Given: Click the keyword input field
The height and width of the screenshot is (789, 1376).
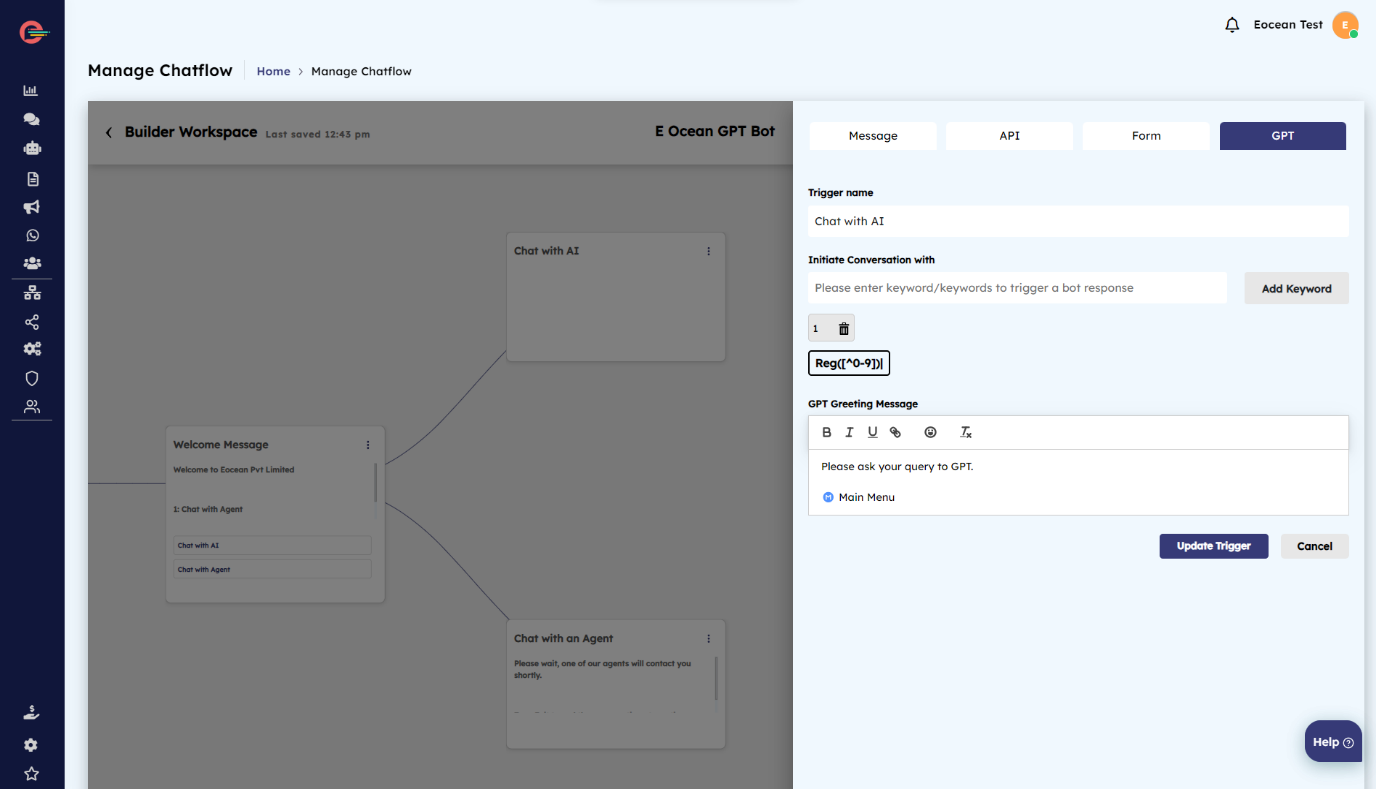Looking at the screenshot, I should 1017,288.
